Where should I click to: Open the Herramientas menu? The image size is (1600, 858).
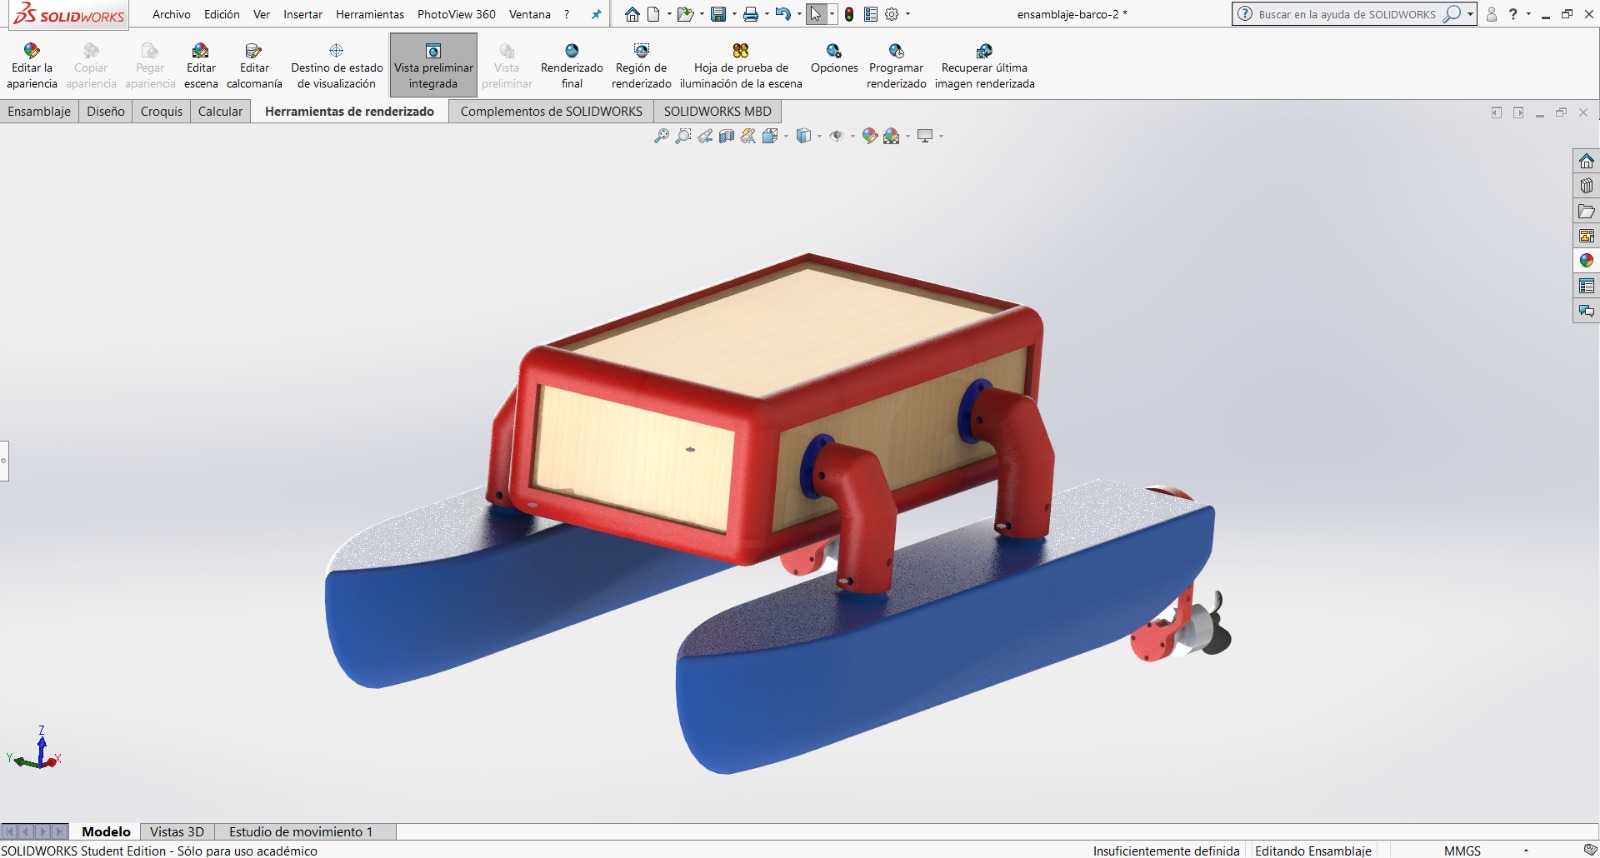(370, 15)
